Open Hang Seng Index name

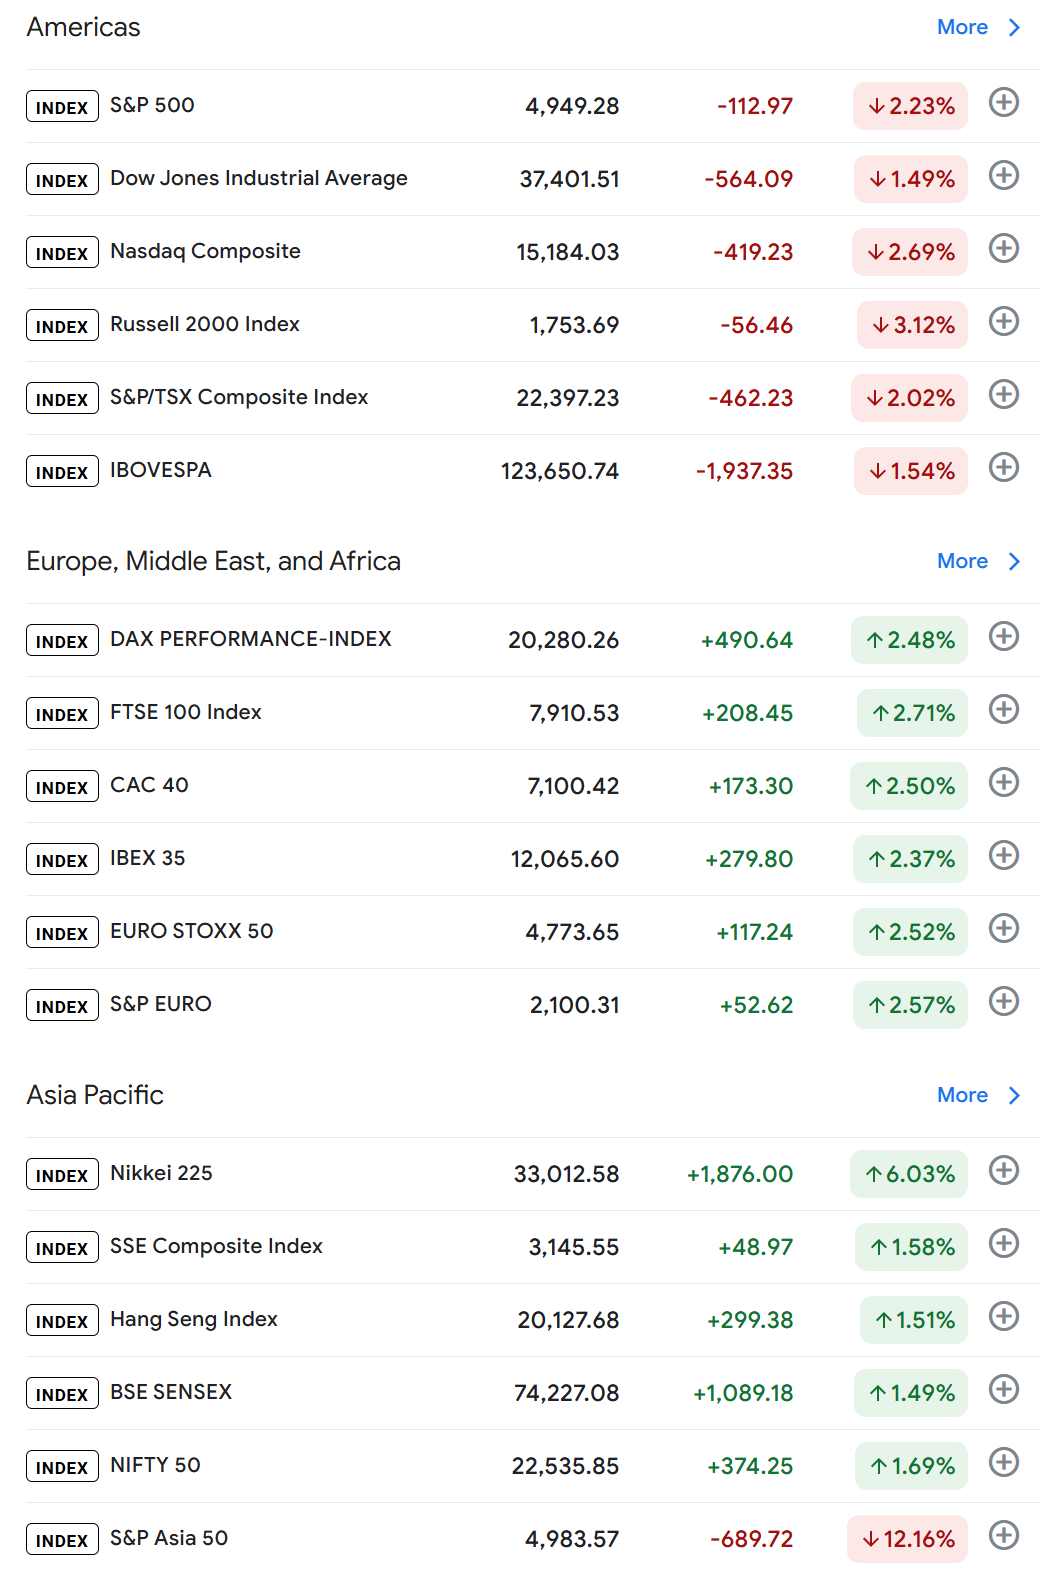[194, 1319]
